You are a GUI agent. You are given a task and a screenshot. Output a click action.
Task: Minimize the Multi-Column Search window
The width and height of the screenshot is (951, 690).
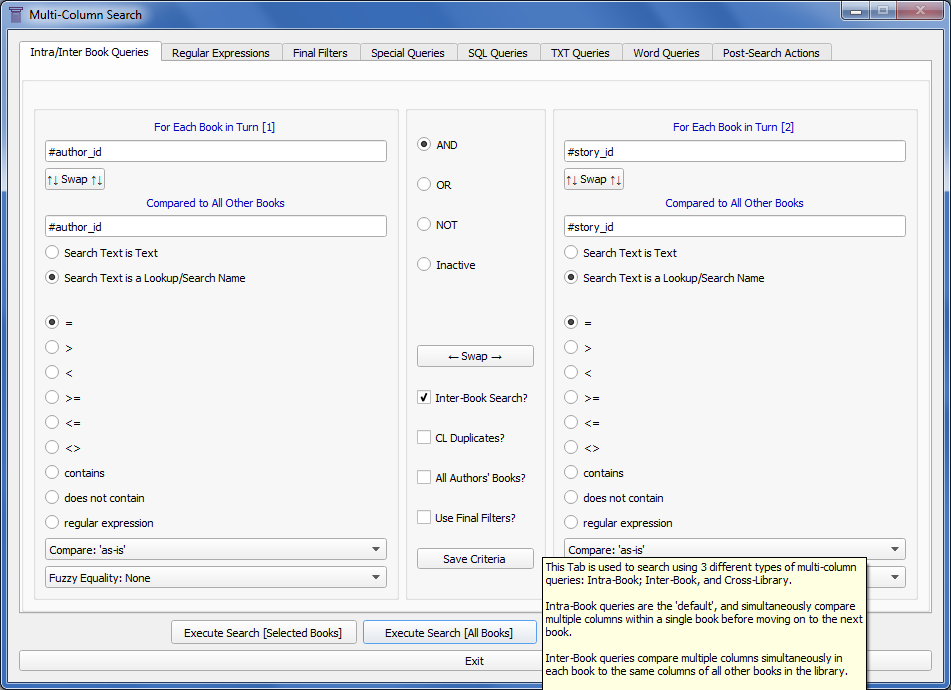click(x=856, y=10)
